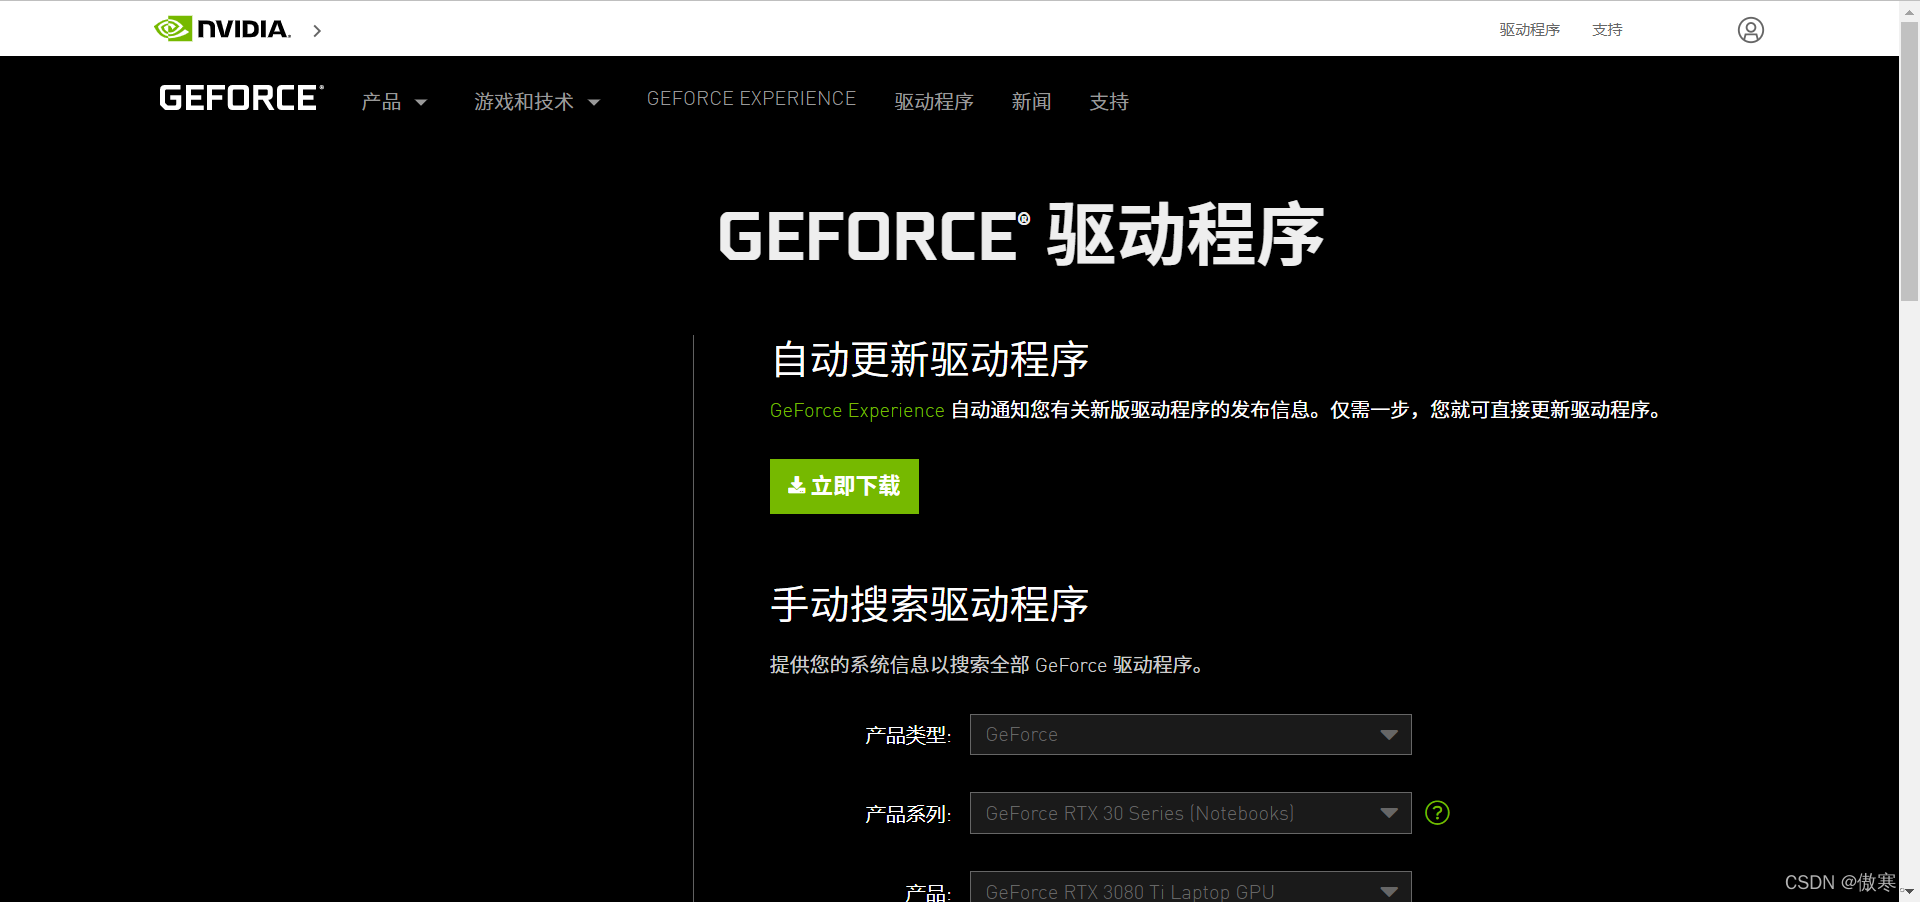Click the scrollbar down arrow

point(1909,891)
